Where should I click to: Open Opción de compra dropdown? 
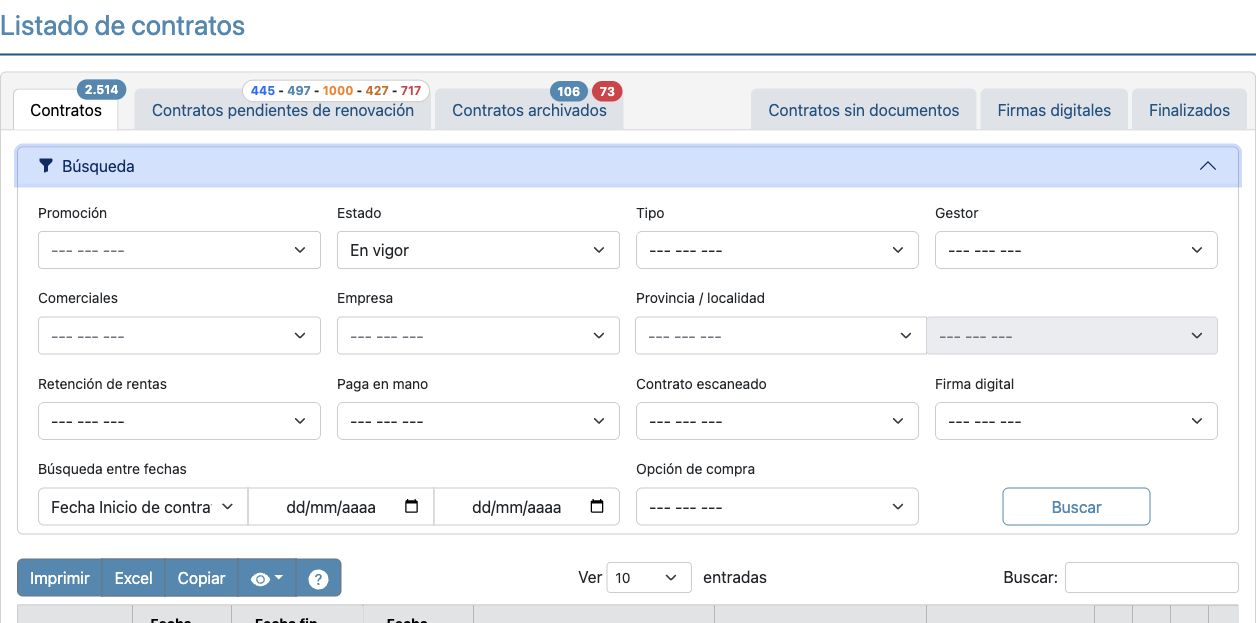click(777, 507)
